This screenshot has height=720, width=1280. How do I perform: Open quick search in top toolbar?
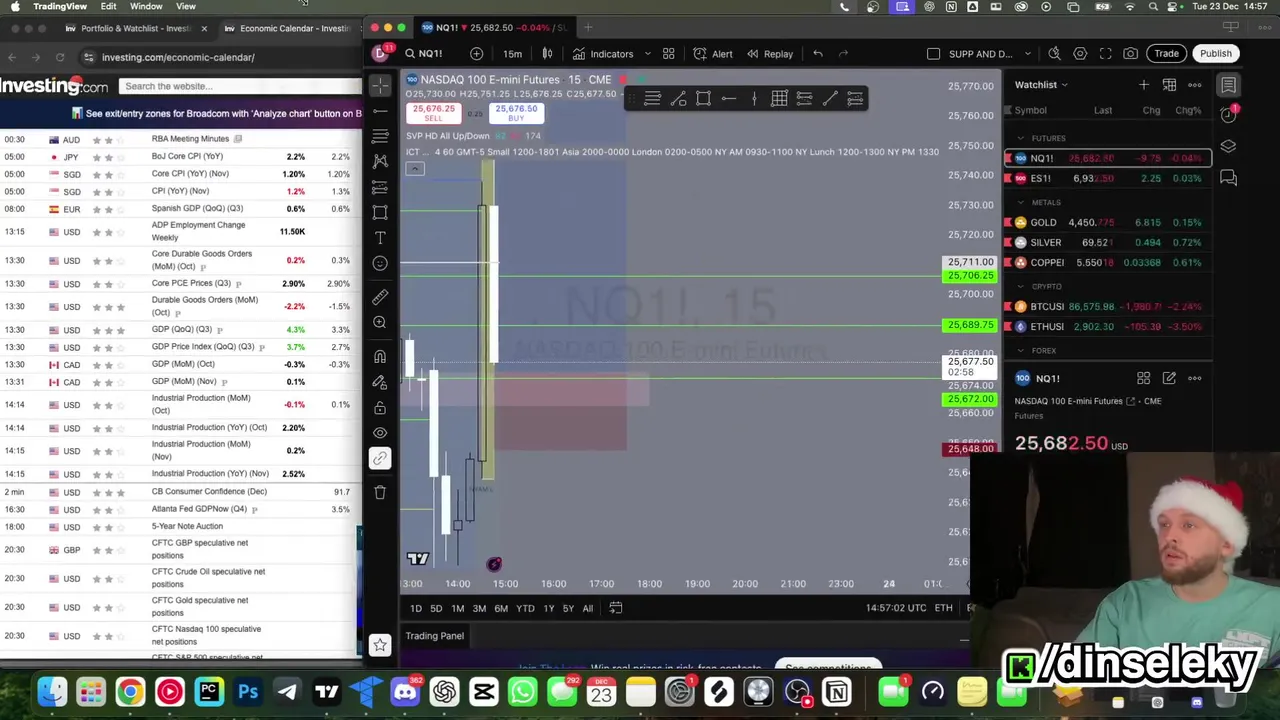pyautogui.click(x=1054, y=54)
